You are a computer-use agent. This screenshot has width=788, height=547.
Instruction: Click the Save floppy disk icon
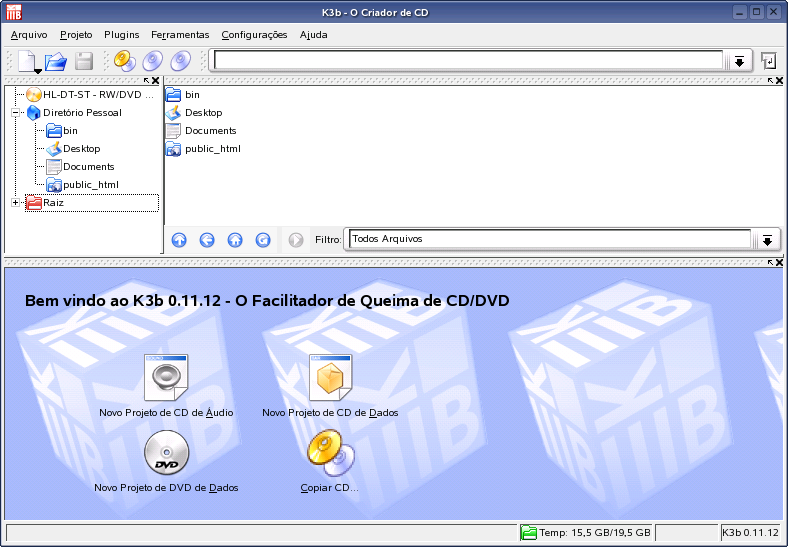click(x=84, y=61)
